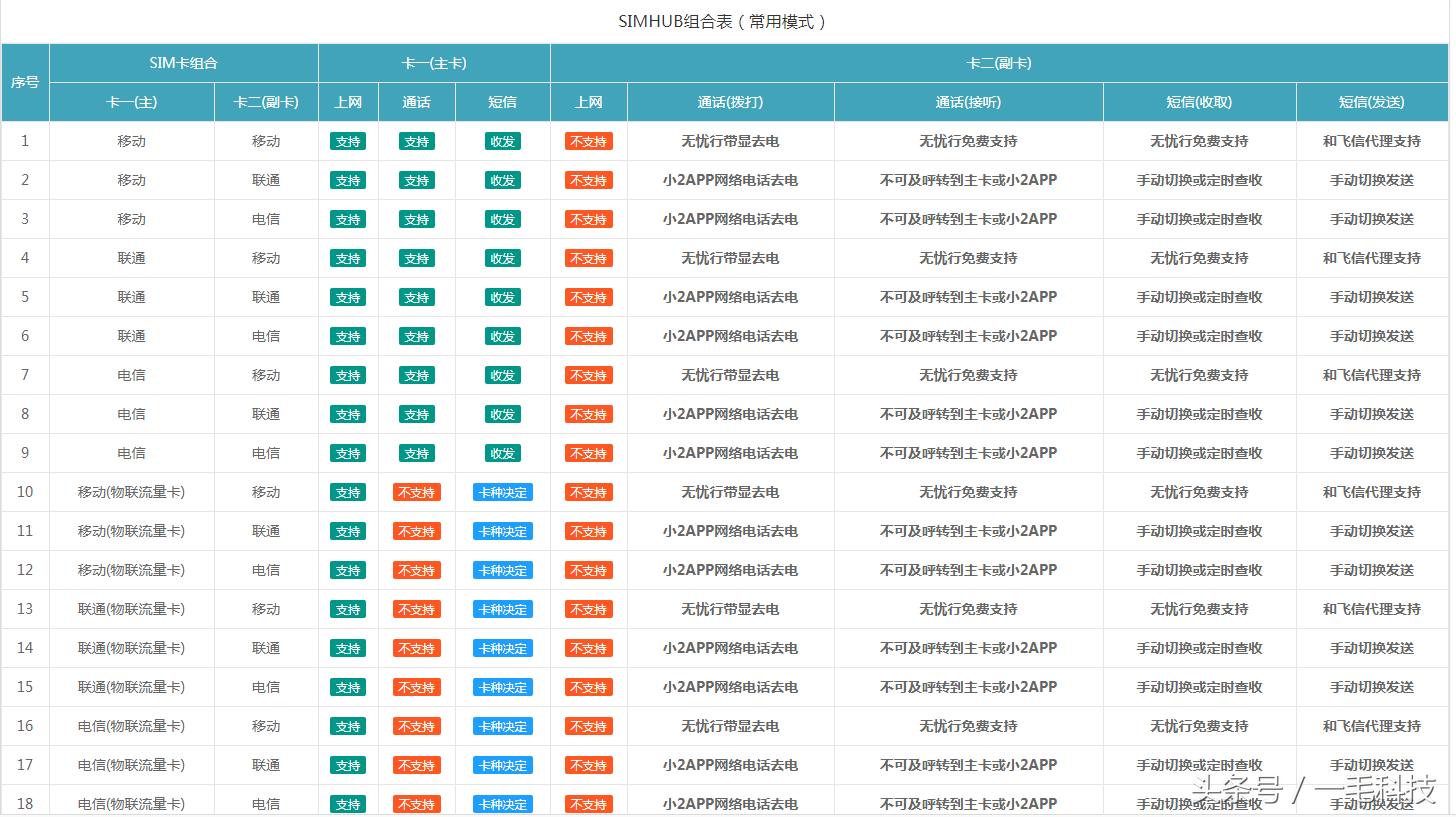Image resolution: width=1456 pixels, height=817 pixels.
Task: Toggle the 不支持 badge in row 1 卡二 上网
Action: (x=588, y=141)
